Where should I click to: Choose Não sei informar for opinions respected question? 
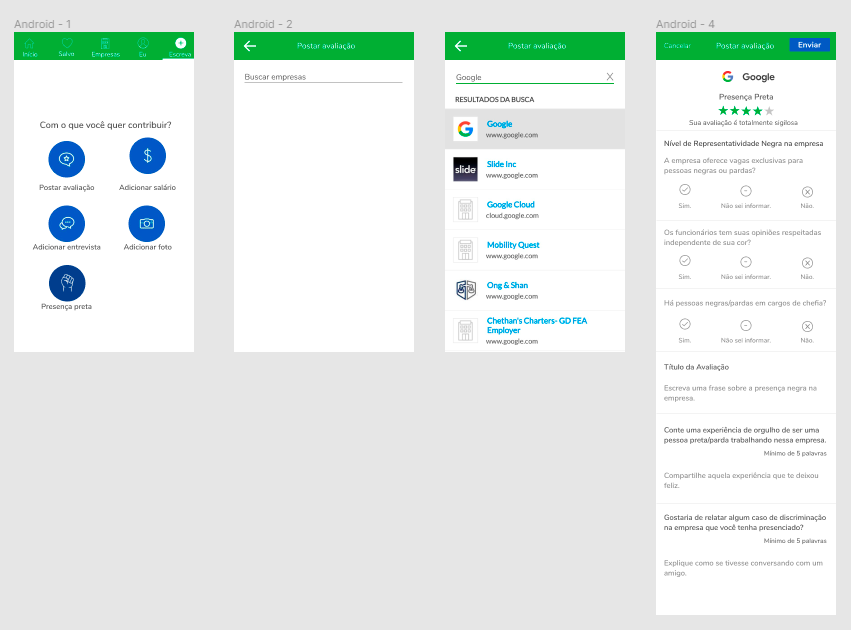click(x=746, y=262)
